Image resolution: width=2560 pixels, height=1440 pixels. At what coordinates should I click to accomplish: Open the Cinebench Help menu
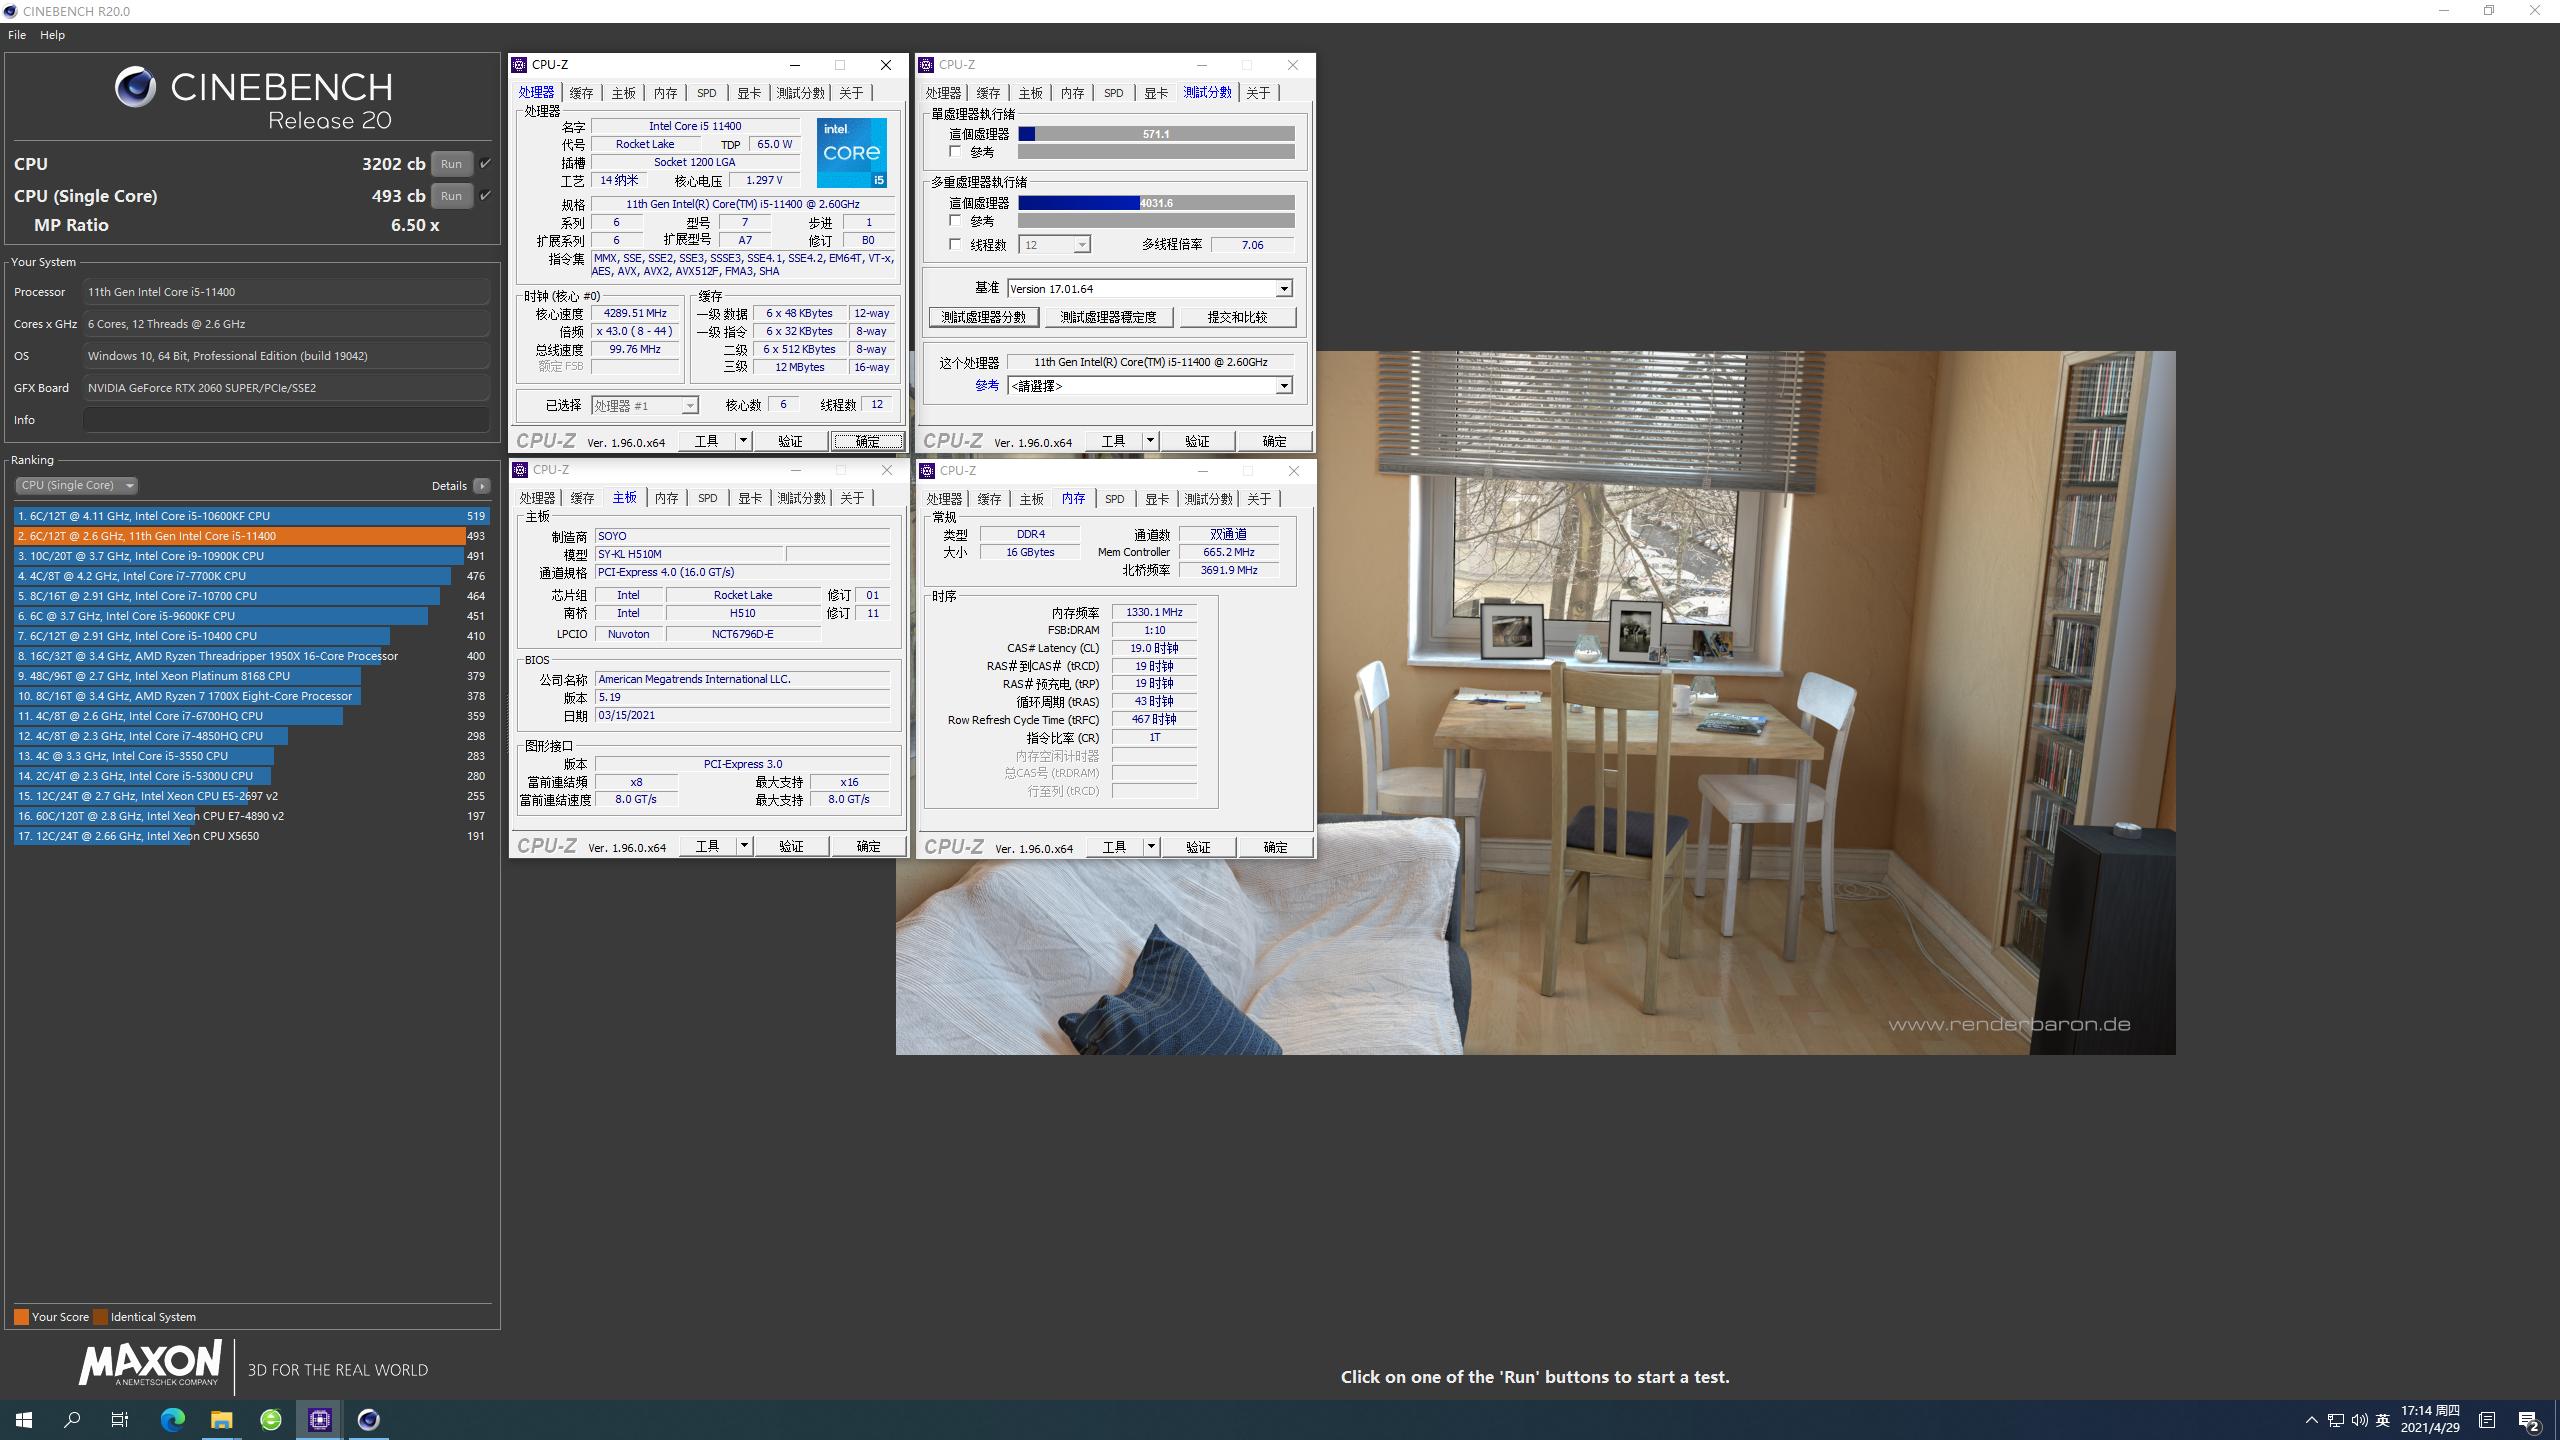(52, 35)
